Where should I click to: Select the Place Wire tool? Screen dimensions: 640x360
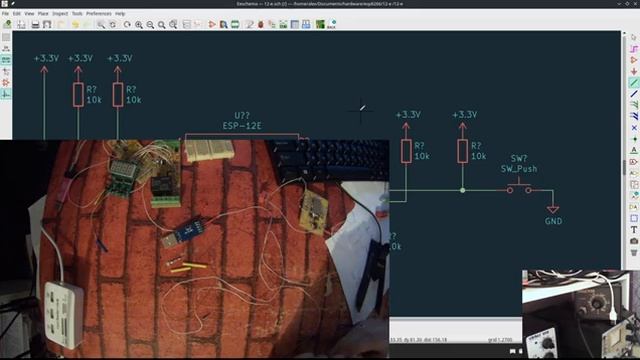(x=634, y=82)
